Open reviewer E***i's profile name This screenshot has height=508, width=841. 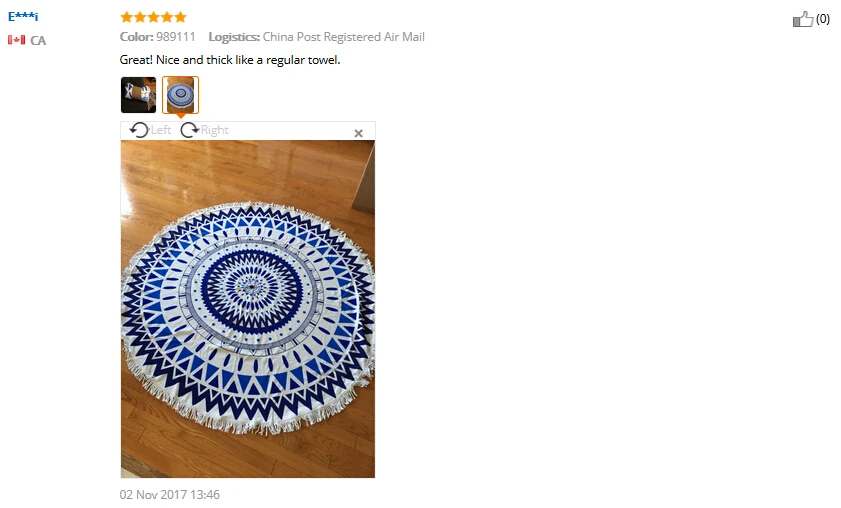(x=23, y=16)
